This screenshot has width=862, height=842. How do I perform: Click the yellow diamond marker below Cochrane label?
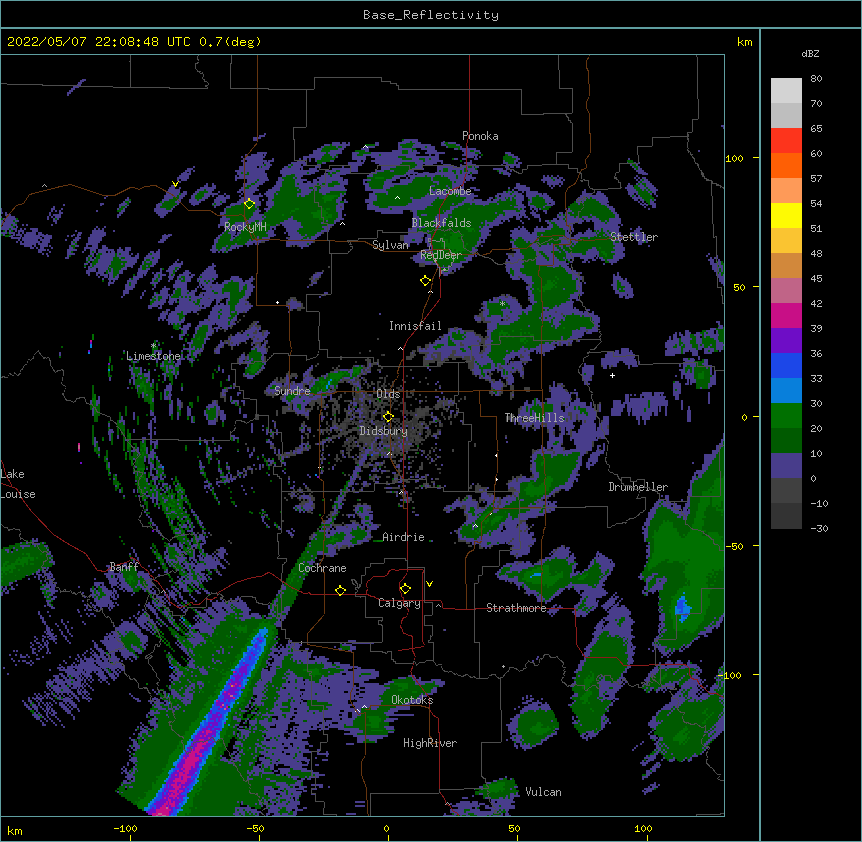(340, 590)
